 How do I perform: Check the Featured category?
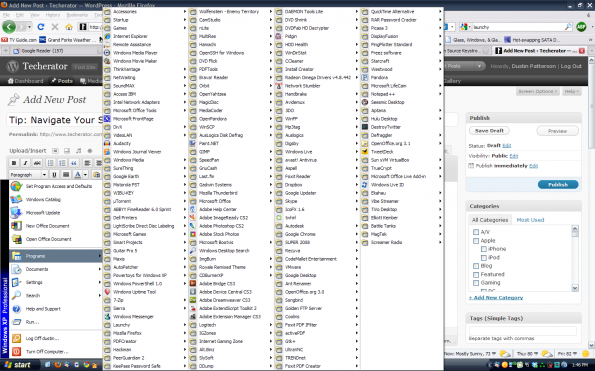(476, 274)
